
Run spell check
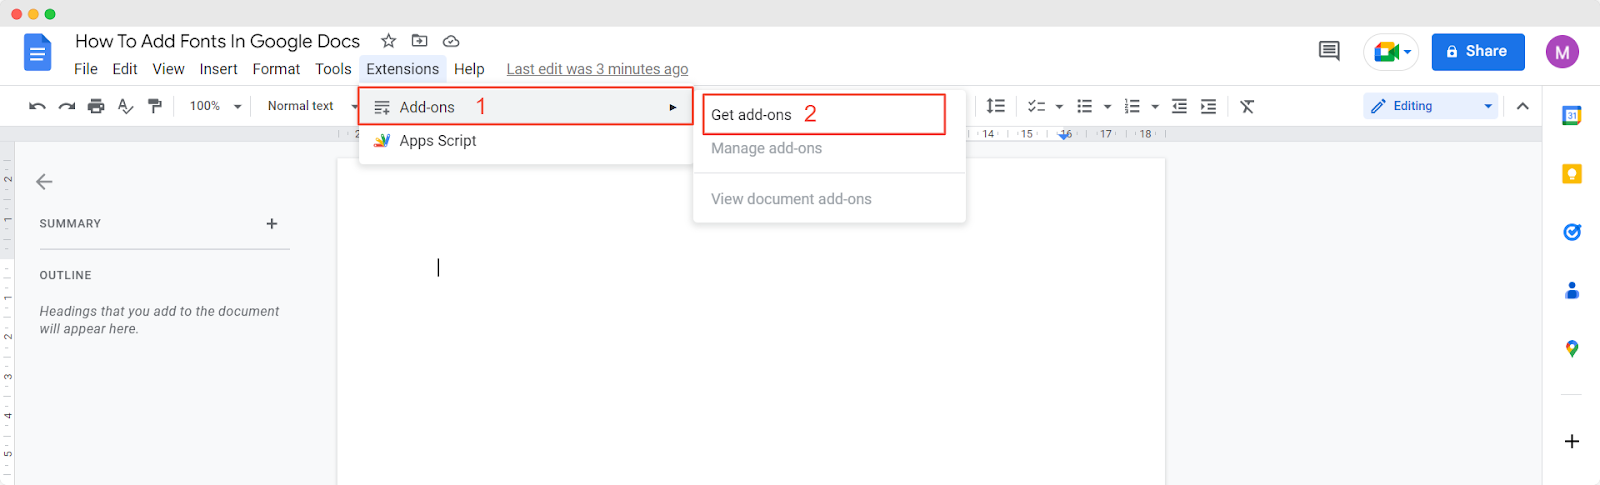pyautogui.click(x=125, y=106)
